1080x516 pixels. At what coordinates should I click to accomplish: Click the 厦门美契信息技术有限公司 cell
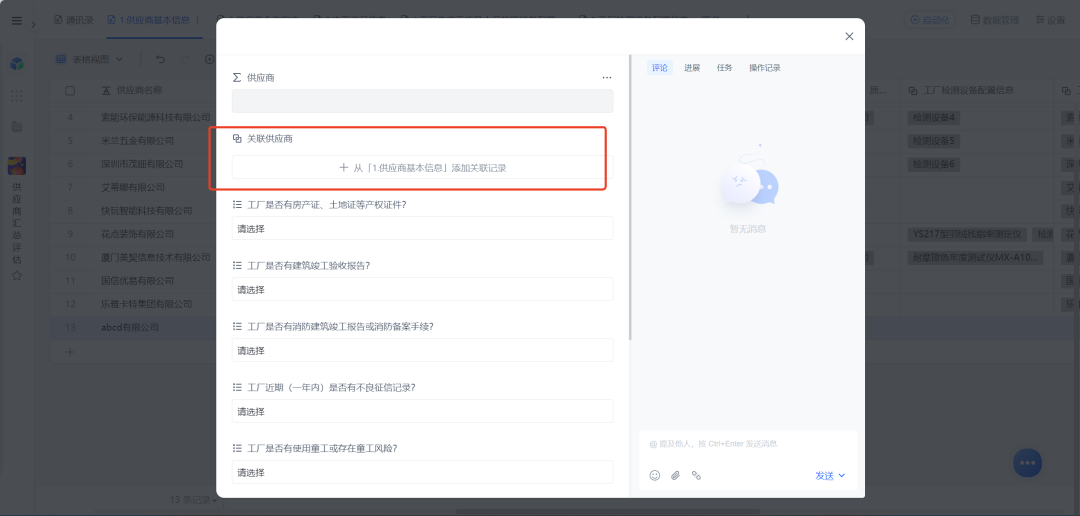tap(155, 258)
